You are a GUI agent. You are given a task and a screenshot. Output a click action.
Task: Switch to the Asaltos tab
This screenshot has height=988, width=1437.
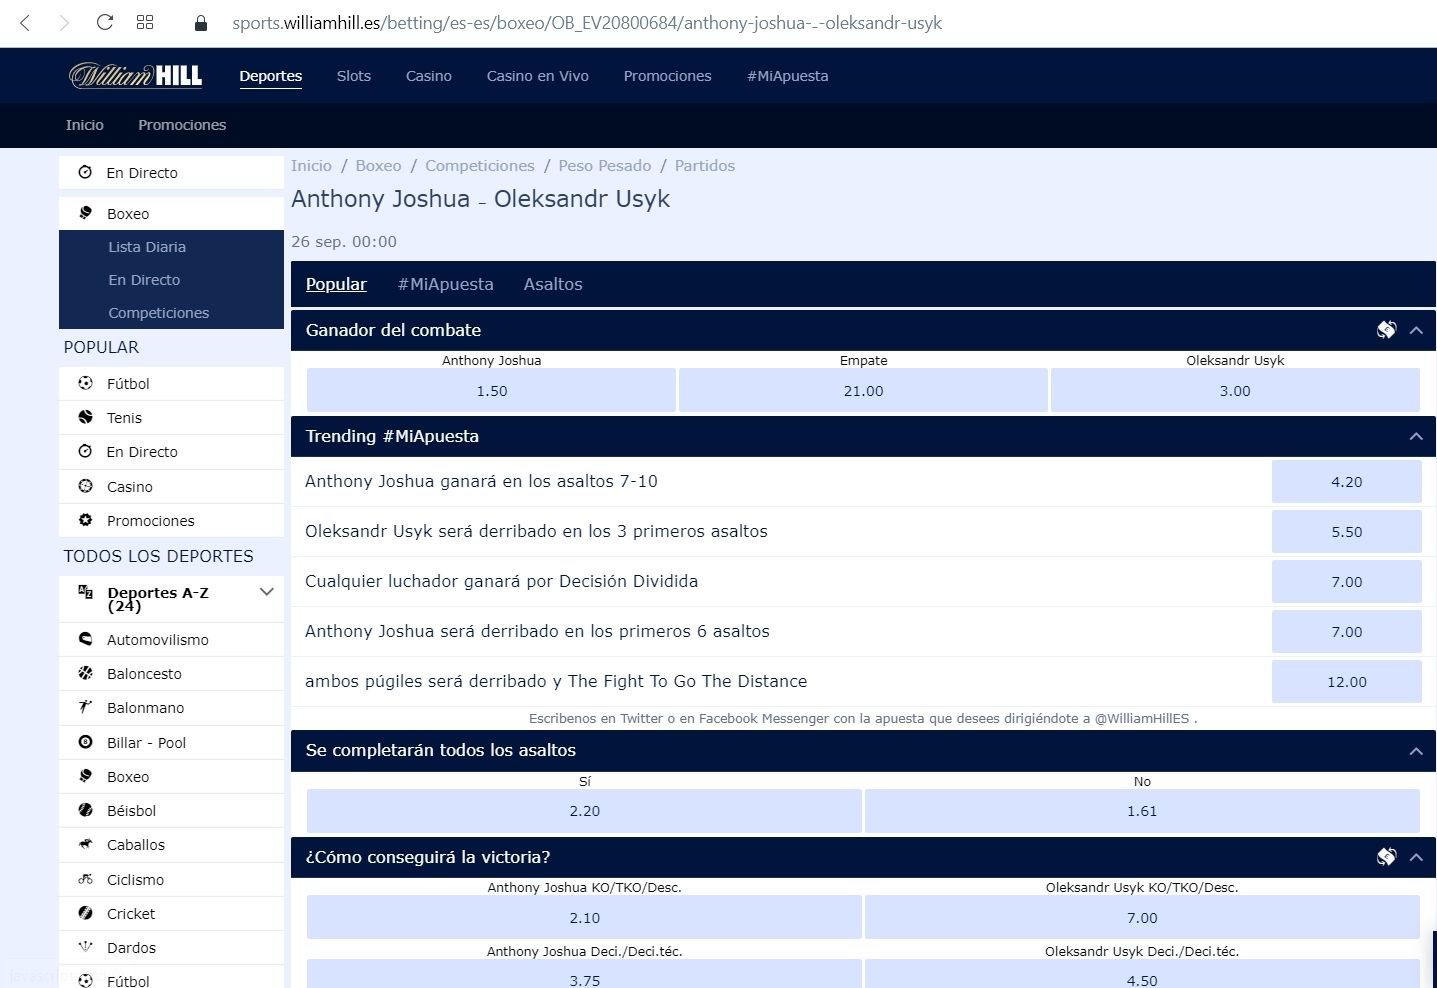[x=552, y=284]
